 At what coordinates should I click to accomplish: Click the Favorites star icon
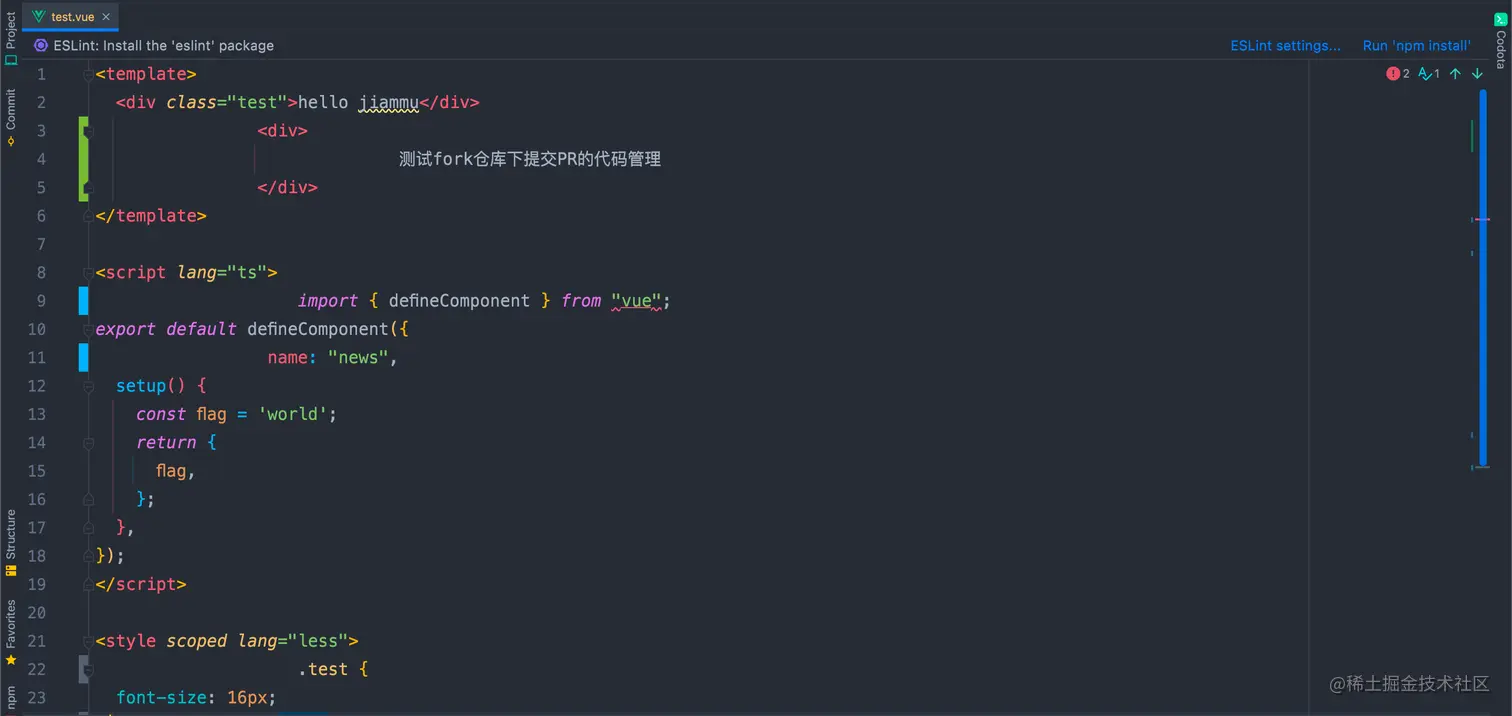[11, 660]
